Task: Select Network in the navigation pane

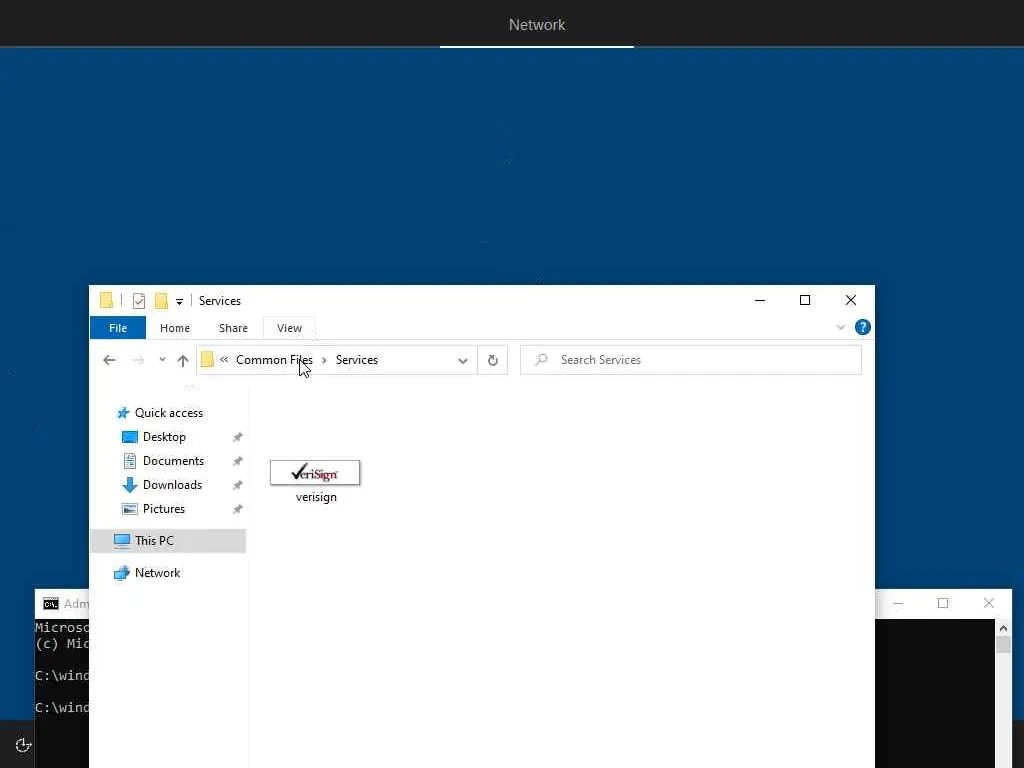Action: click(157, 573)
